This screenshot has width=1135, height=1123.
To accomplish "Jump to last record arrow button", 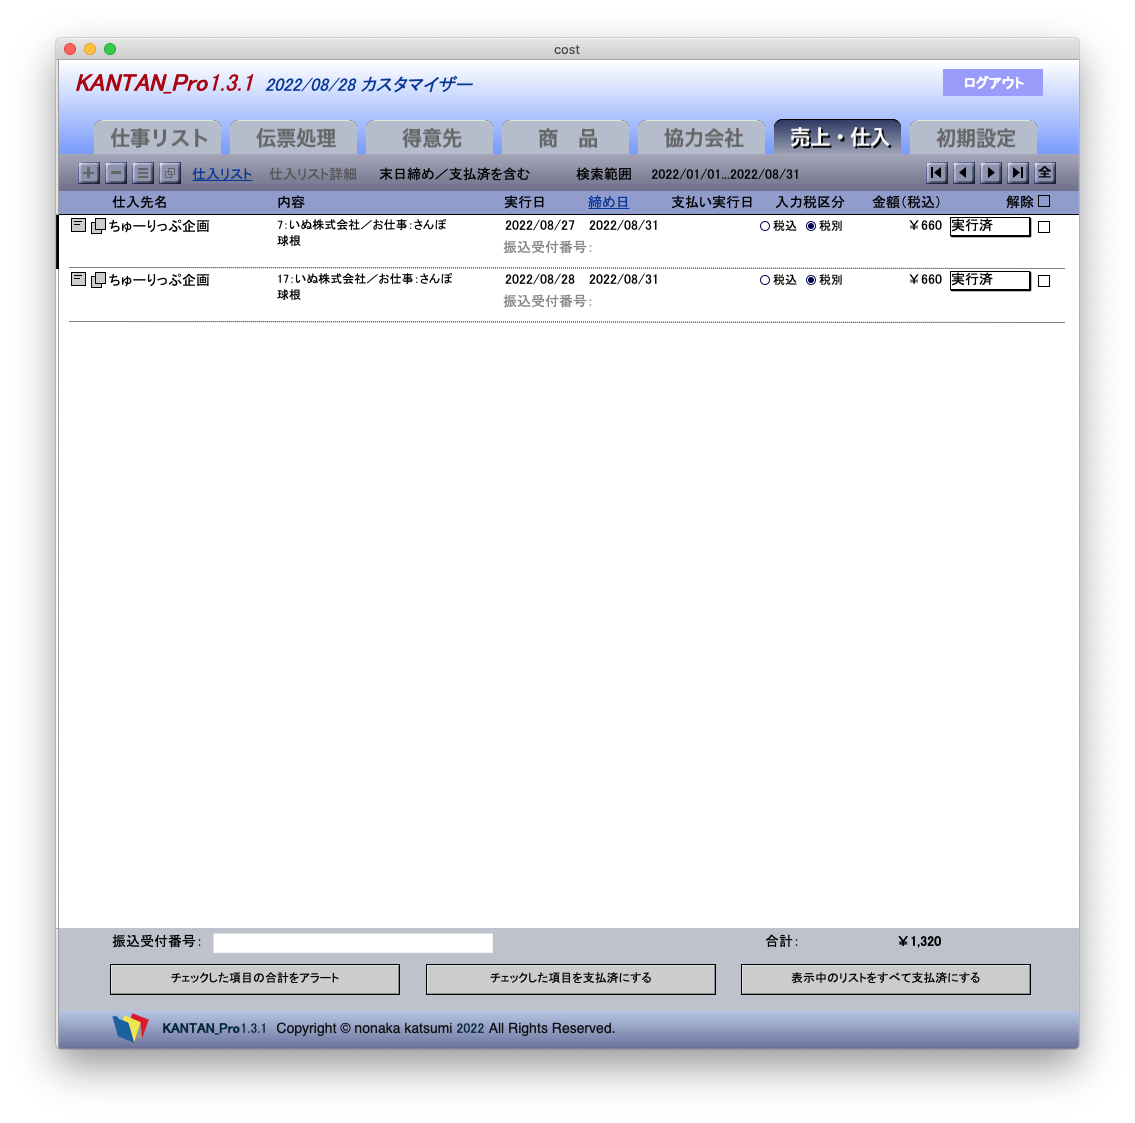I will point(1018,173).
